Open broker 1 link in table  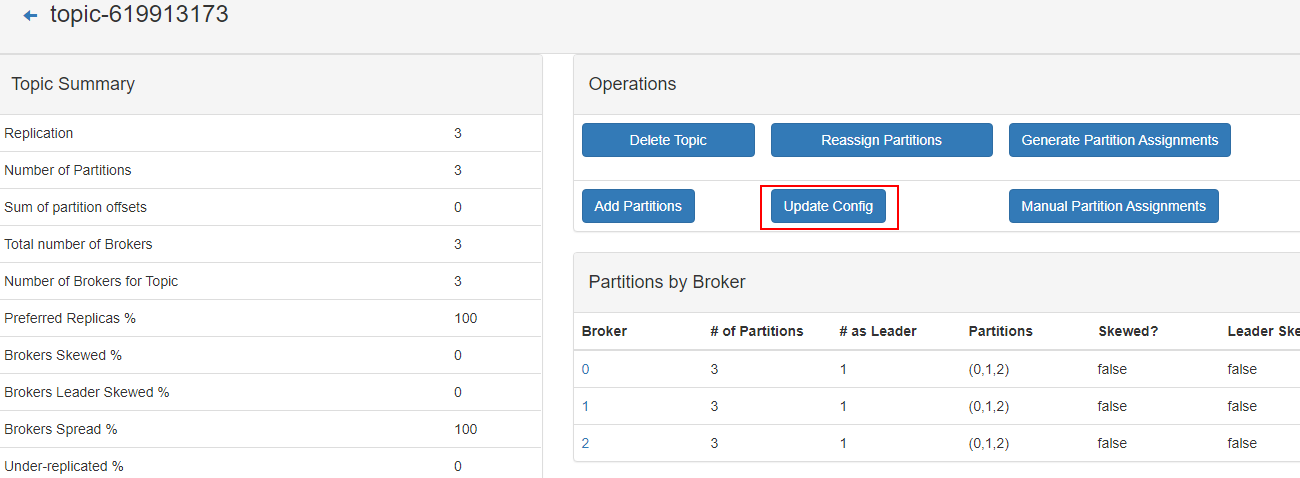[x=586, y=406]
